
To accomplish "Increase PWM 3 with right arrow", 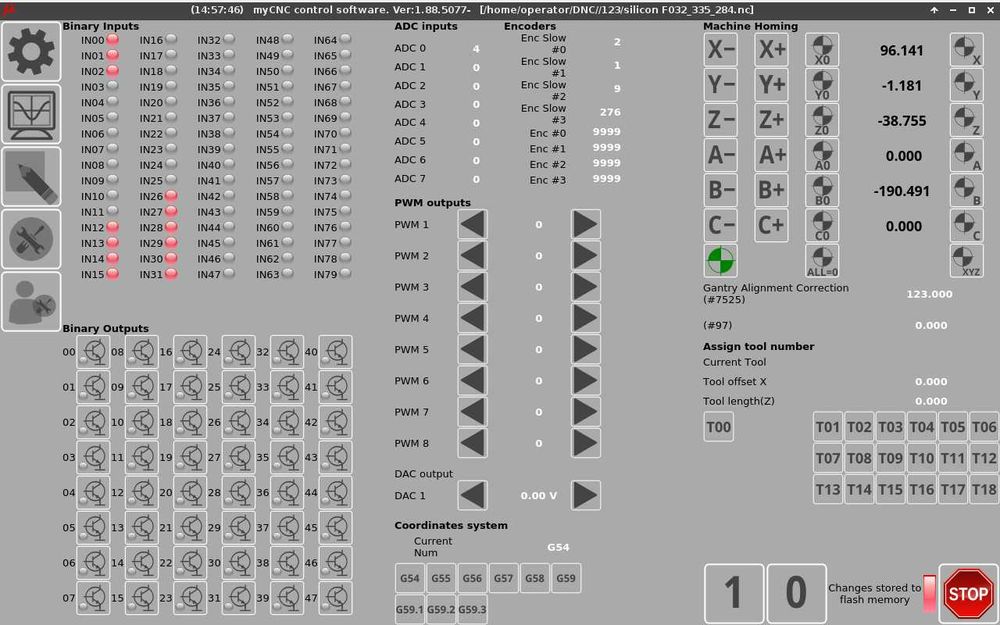I will [x=585, y=287].
